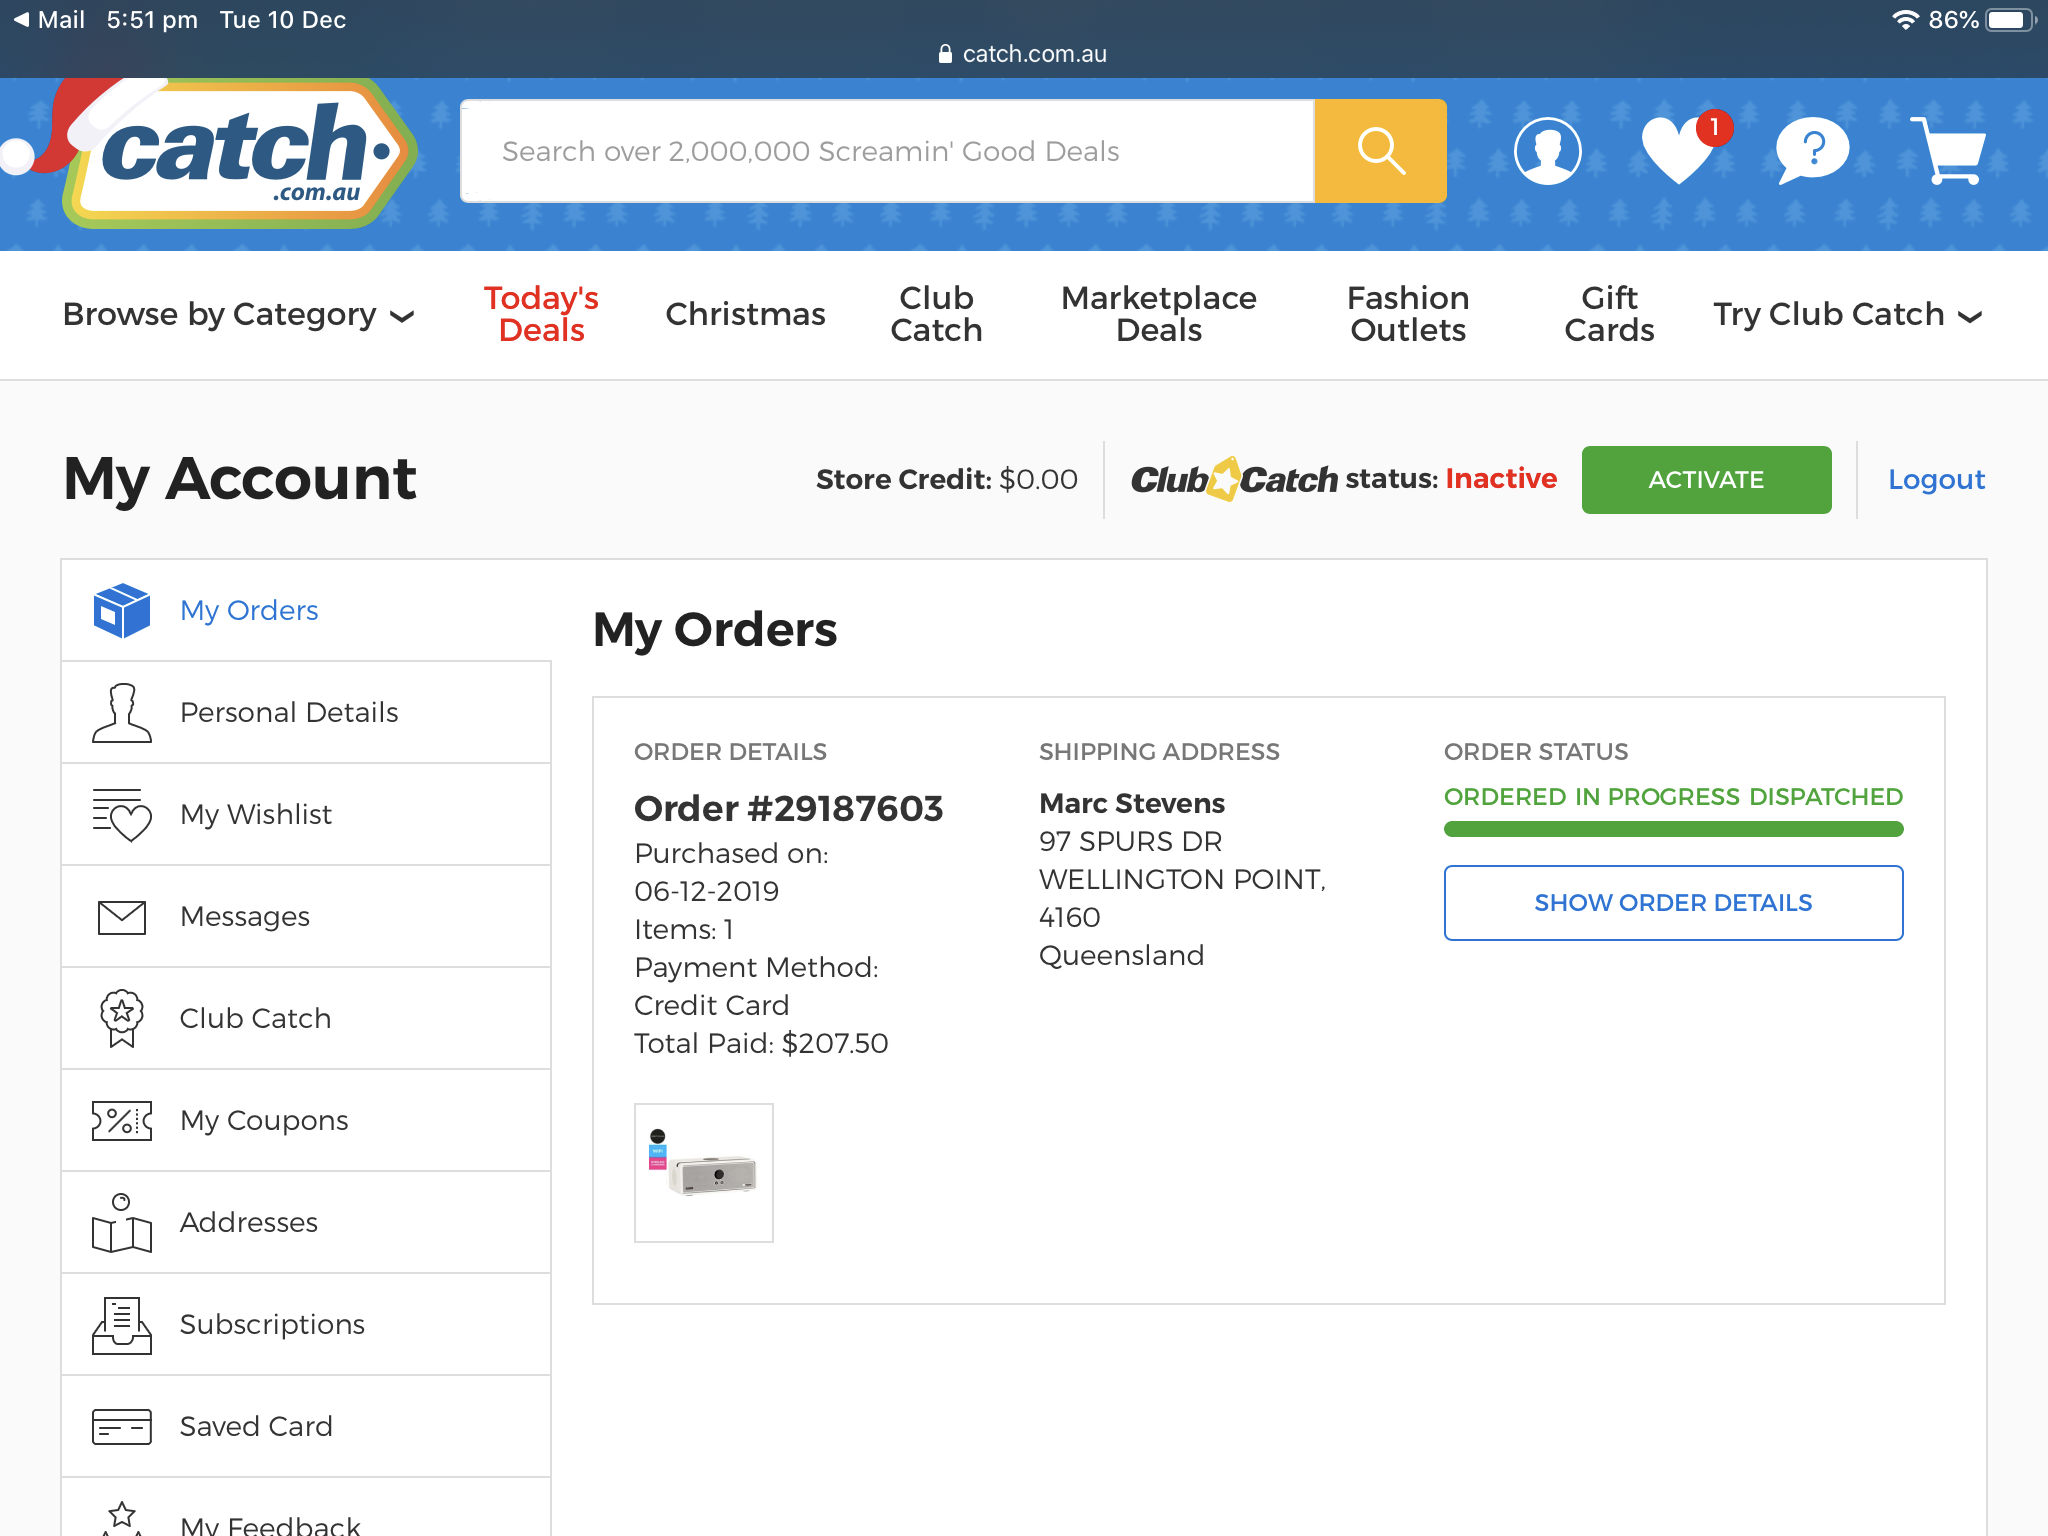Image resolution: width=2048 pixels, height=1536 pixels.
Task: Tap the padlock icon beside catch.com.au
Action: pos(945,54)
